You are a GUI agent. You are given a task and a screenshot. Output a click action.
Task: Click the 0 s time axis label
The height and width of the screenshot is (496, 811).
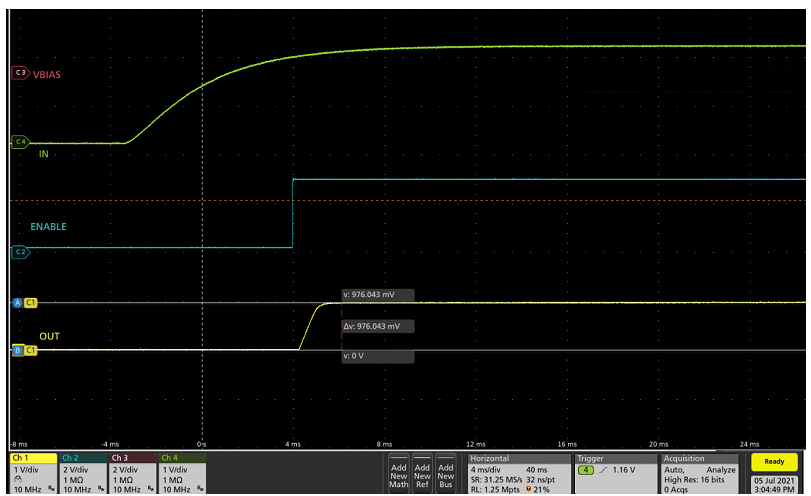pos(202,444)
